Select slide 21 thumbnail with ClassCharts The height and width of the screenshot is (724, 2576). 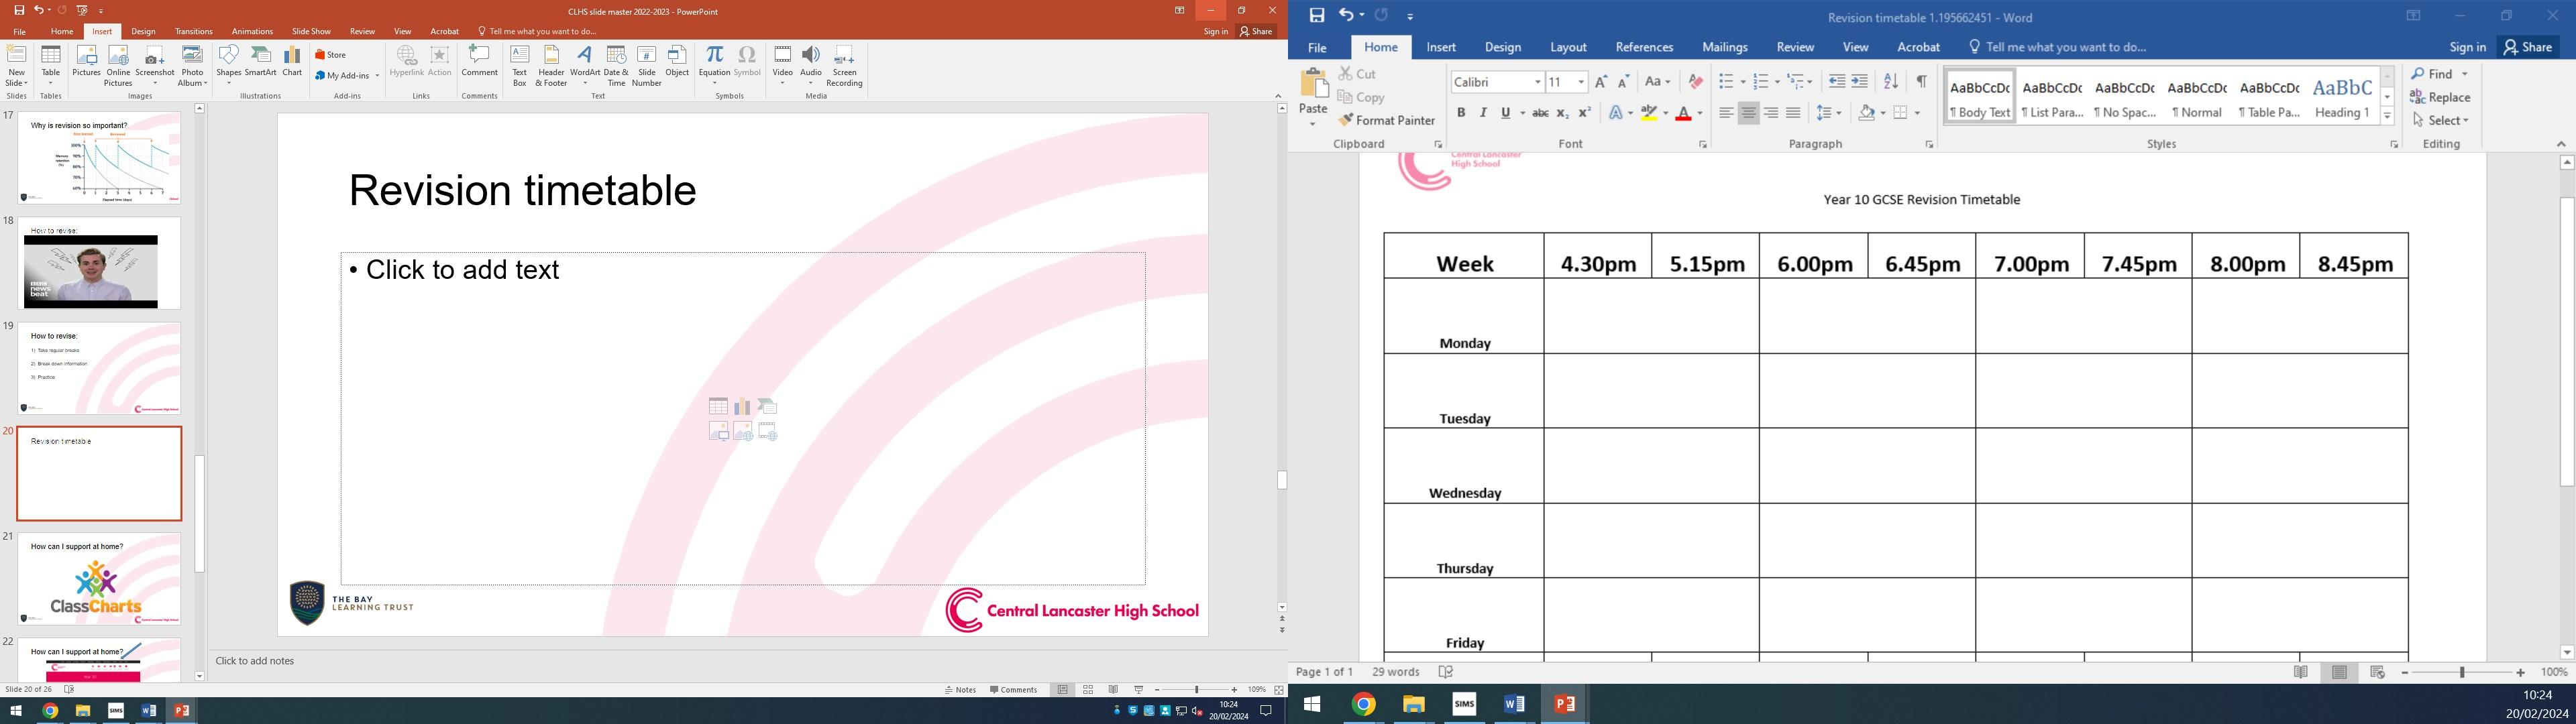[99, 579]
